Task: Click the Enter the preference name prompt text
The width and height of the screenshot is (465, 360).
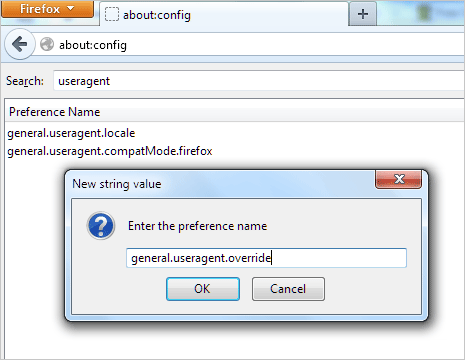Action: point(197,226)
